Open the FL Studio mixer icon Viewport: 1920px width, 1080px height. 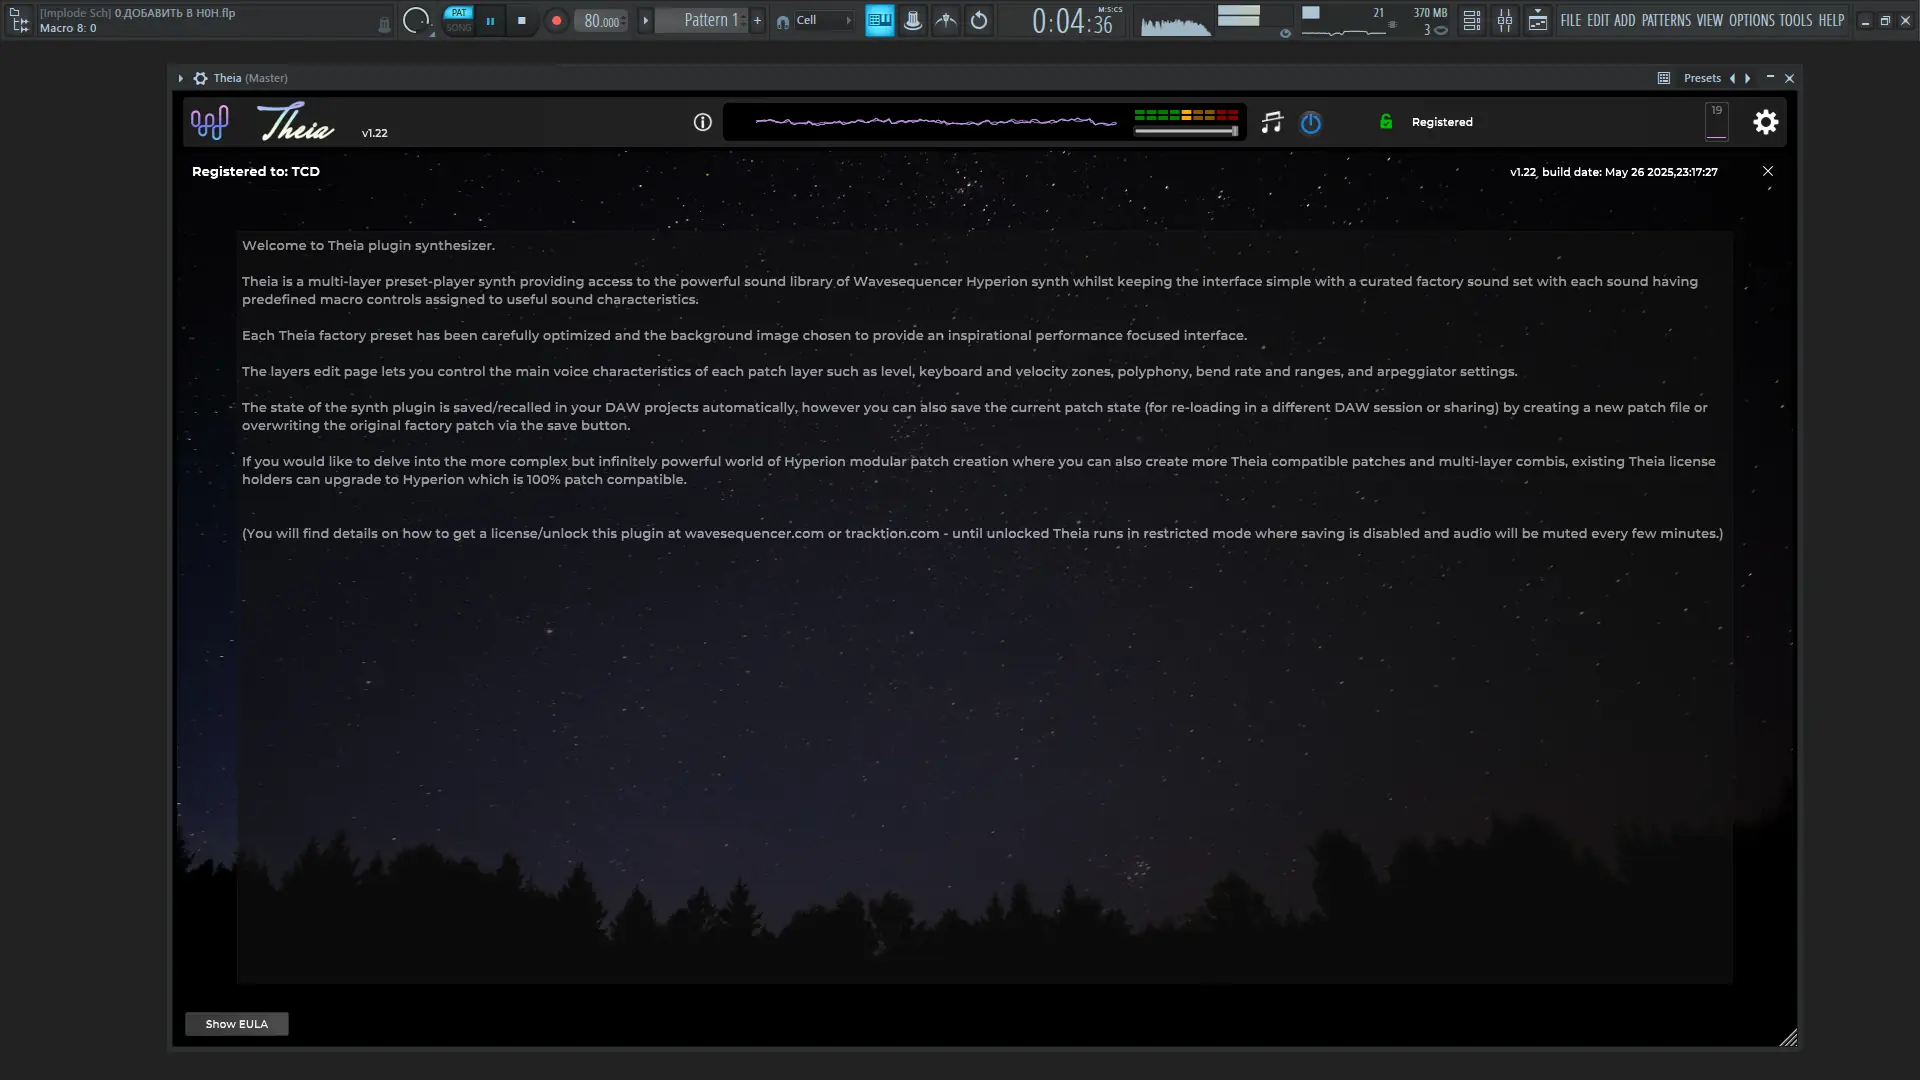pyautogui.click(x=1505, y=20)
